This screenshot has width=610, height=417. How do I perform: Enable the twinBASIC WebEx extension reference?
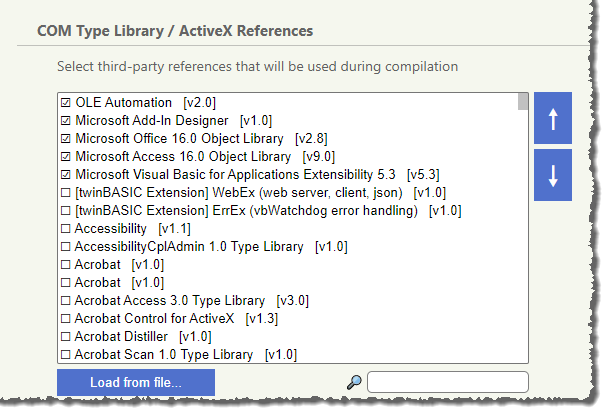(x=66, y=192)
